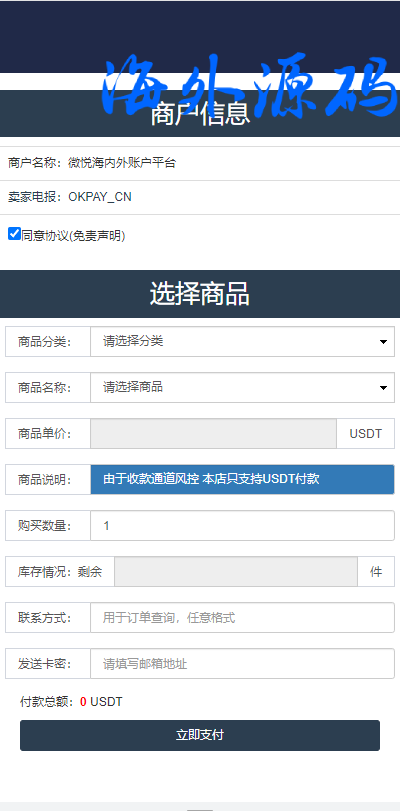Select the 商品单价 price field

tap(214, 433)
